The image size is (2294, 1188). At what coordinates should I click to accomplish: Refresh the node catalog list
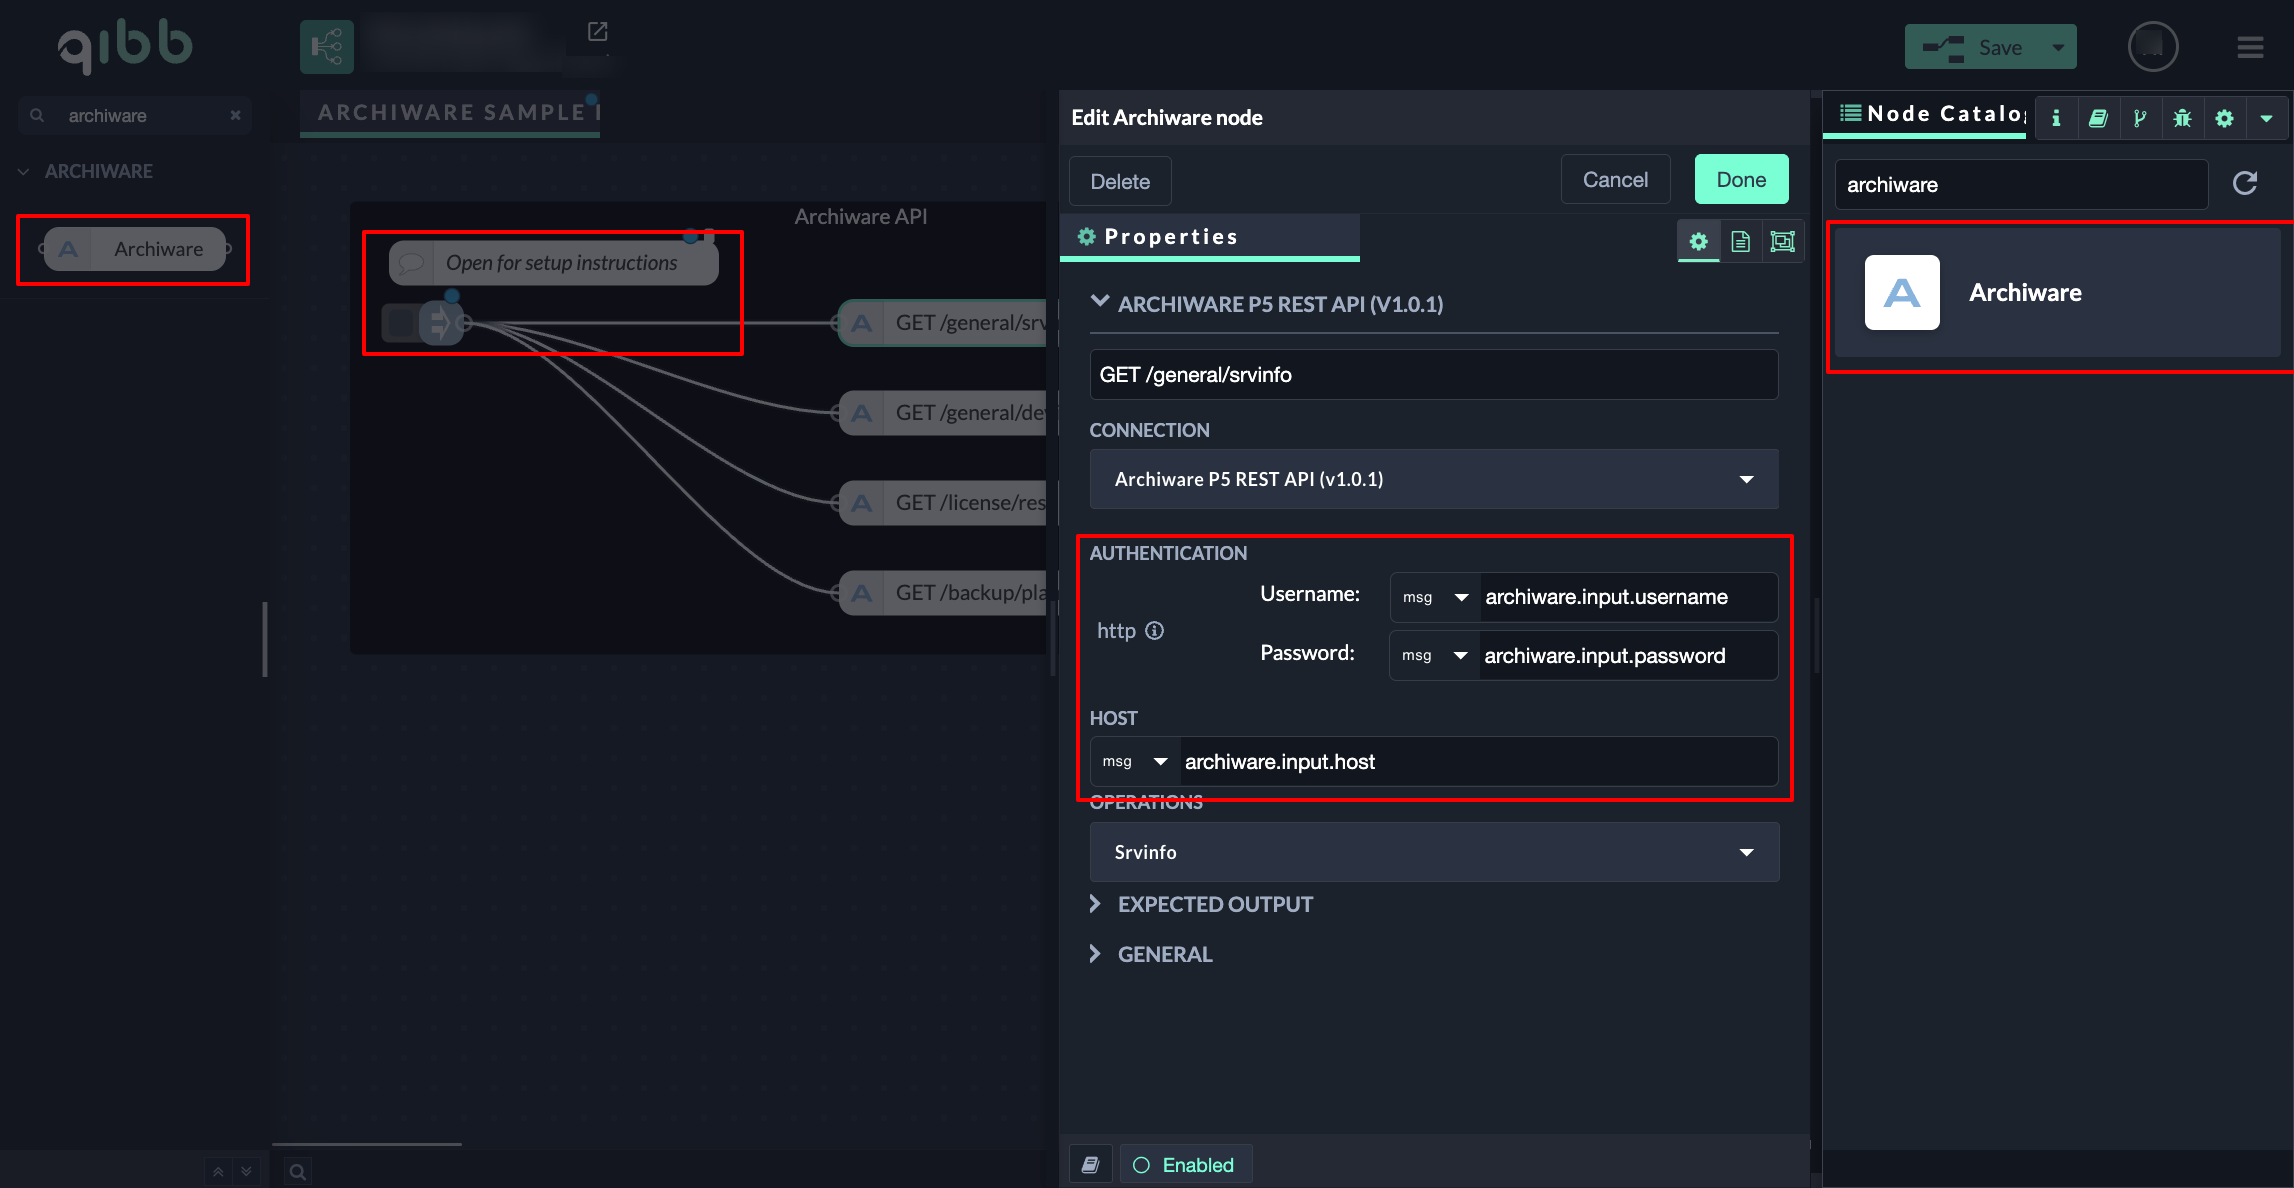[2245, 183]
